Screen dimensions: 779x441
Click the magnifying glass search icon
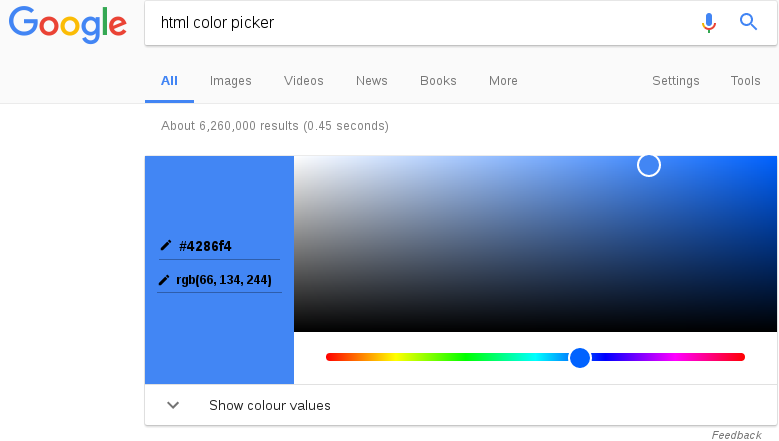point(749,22)
